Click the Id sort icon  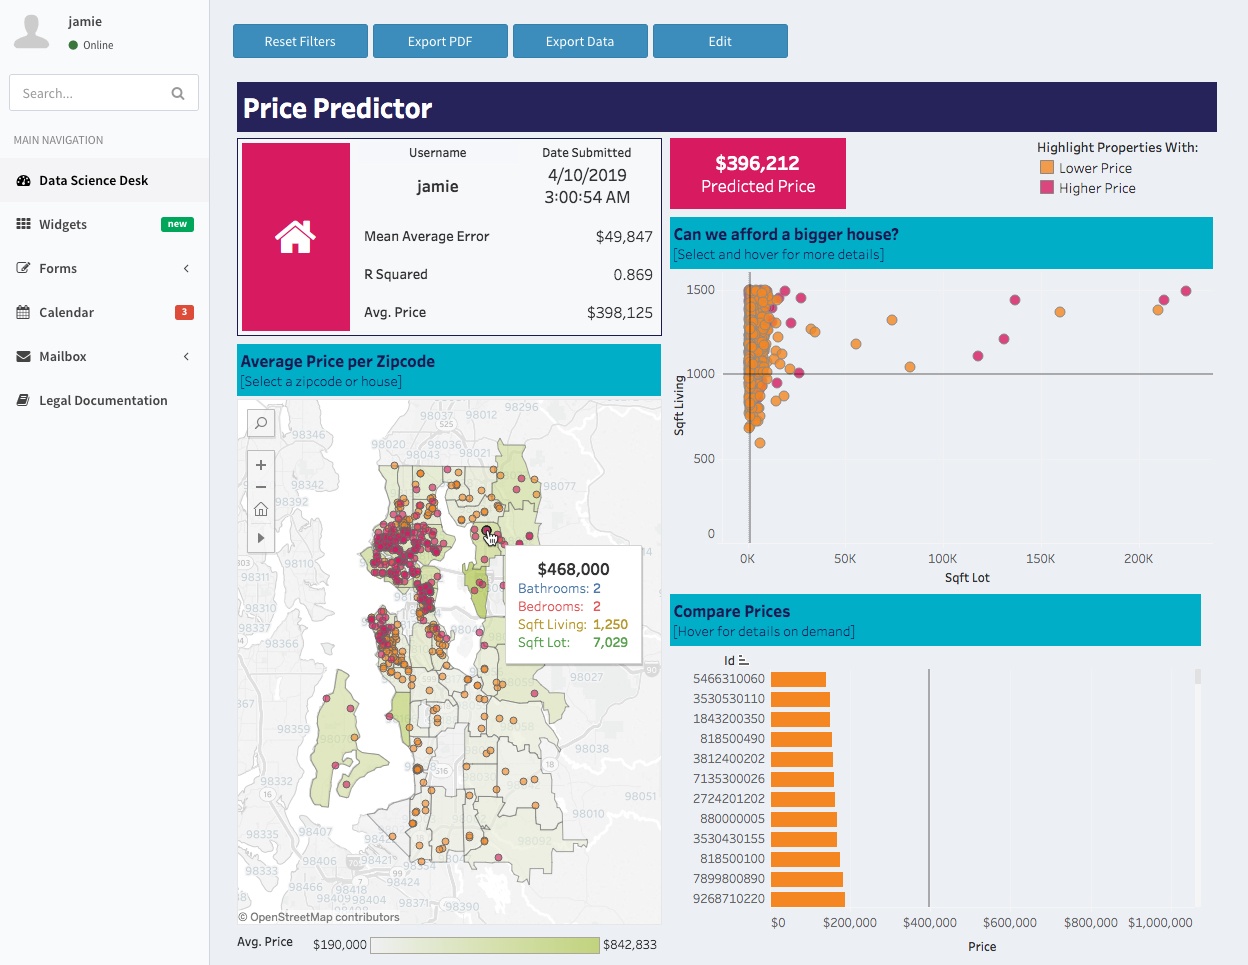coord(744,661)
